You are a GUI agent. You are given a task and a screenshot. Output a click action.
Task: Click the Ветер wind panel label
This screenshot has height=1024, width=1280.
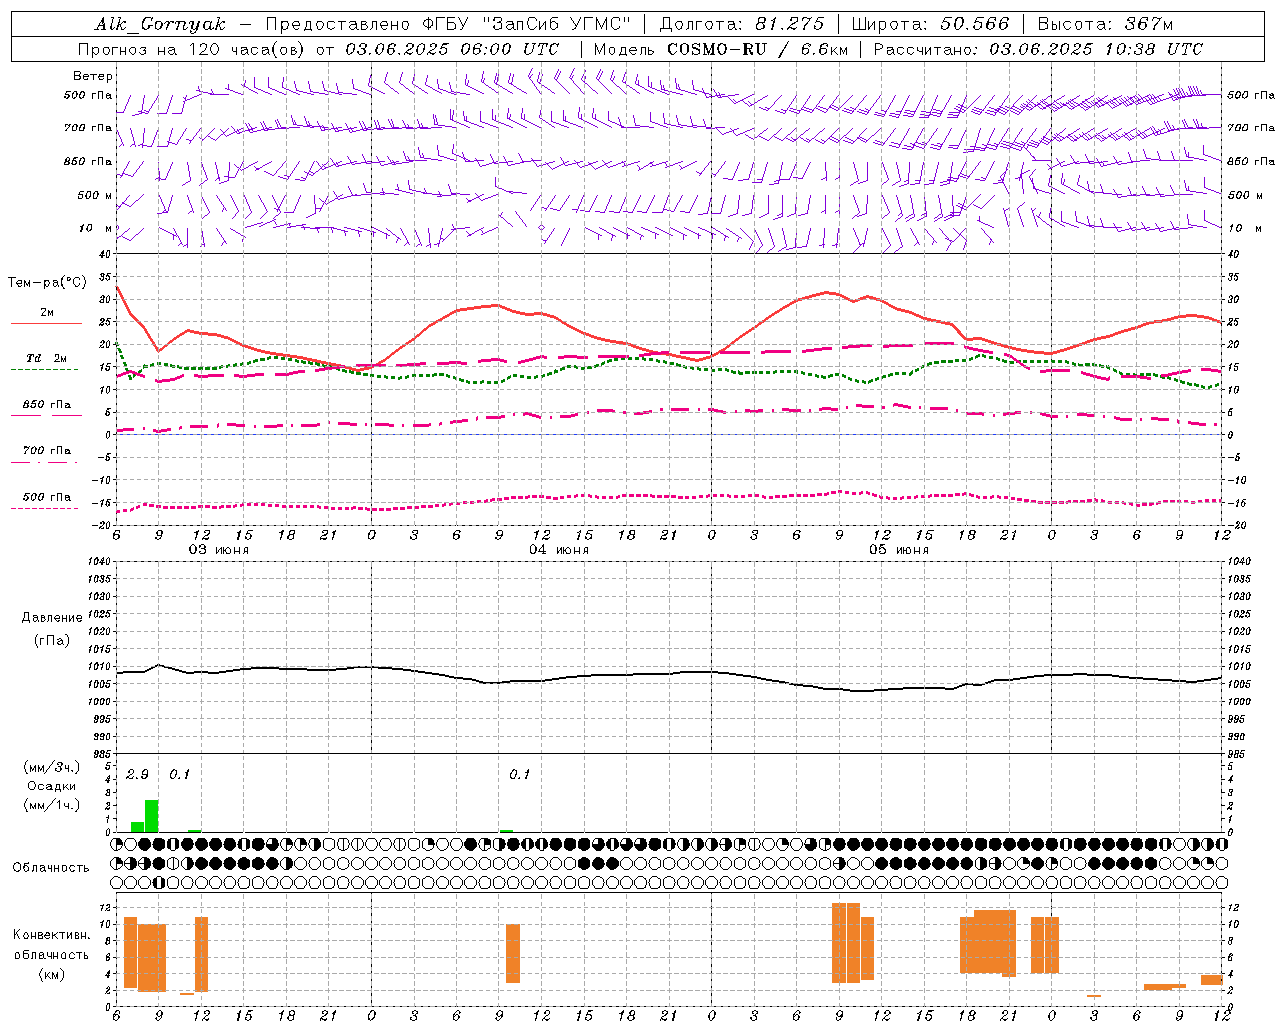tap(93, 76)
